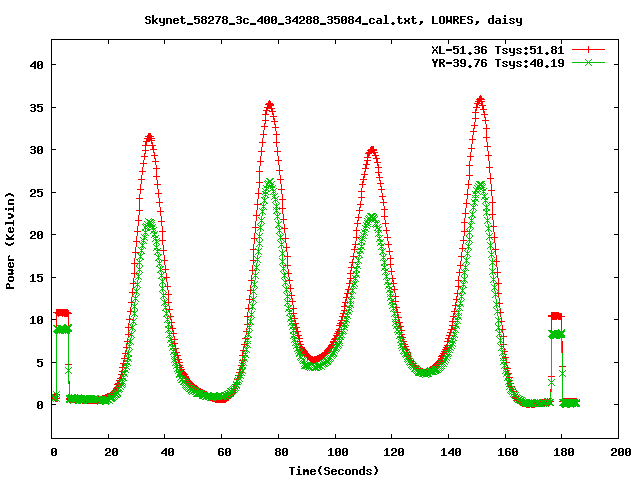Viewport: 640px width, 480px height.
Task: Click the XL-51.36 Tsys:51.81 legend entry
Action: pyautogui.click(x=498, y=50)
